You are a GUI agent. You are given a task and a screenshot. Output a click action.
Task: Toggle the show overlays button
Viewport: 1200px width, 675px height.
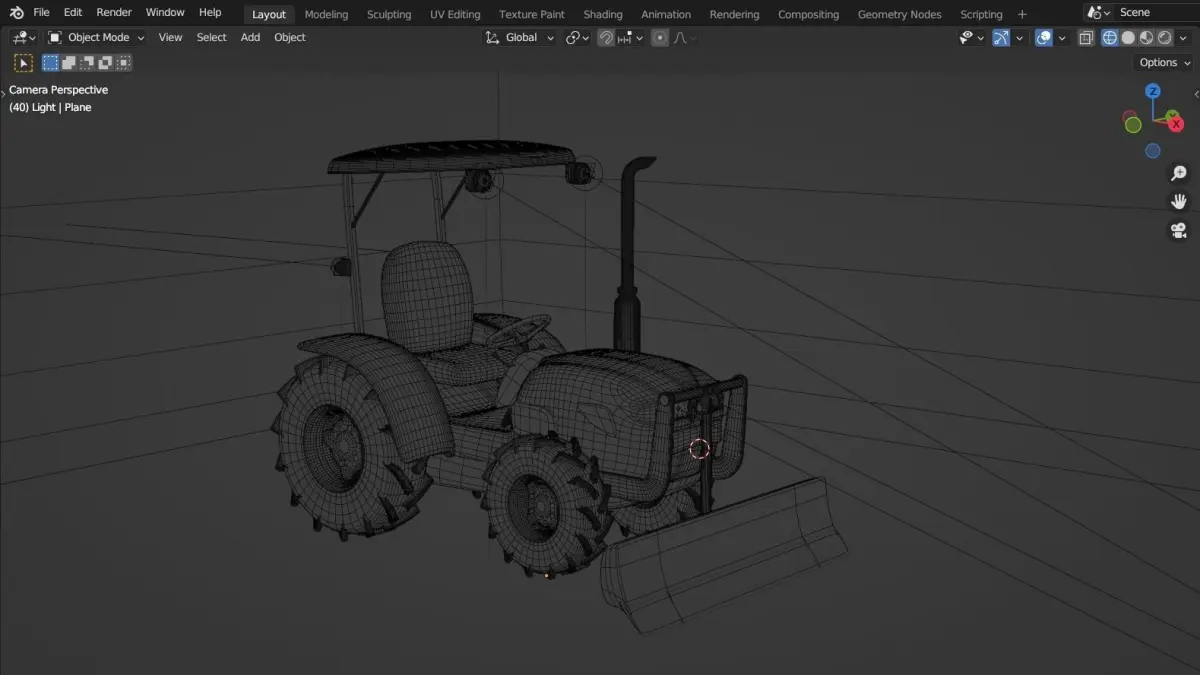pyautogui.click(x=1043, y=37)
